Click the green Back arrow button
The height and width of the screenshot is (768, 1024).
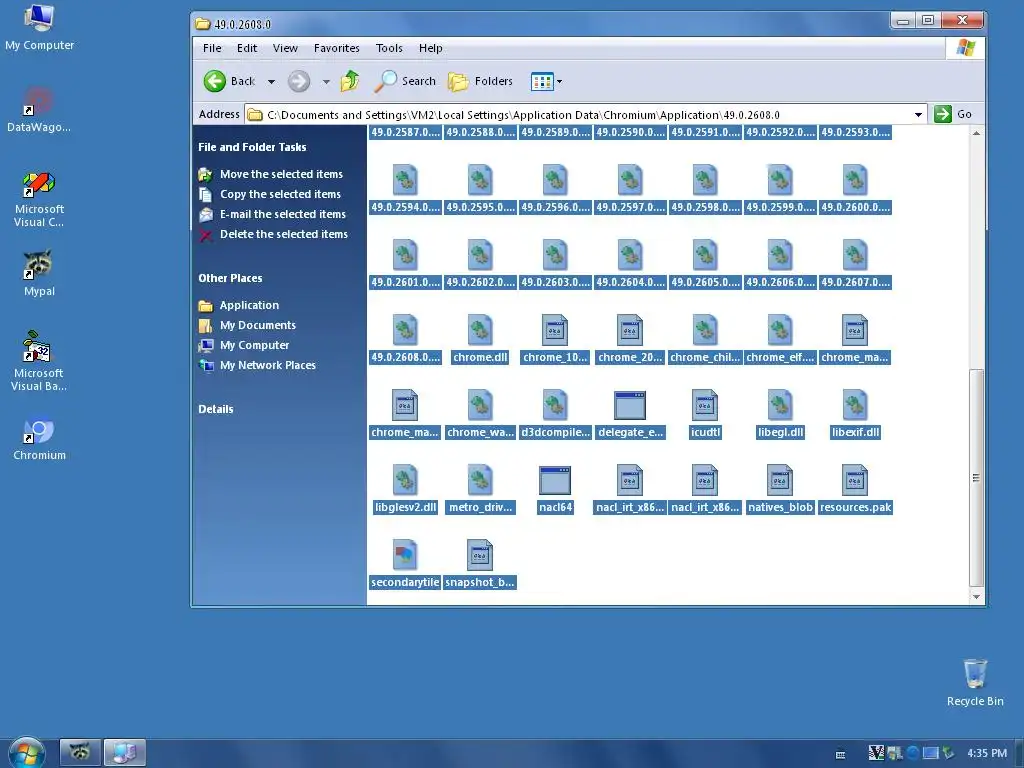[x=215, y=82]
